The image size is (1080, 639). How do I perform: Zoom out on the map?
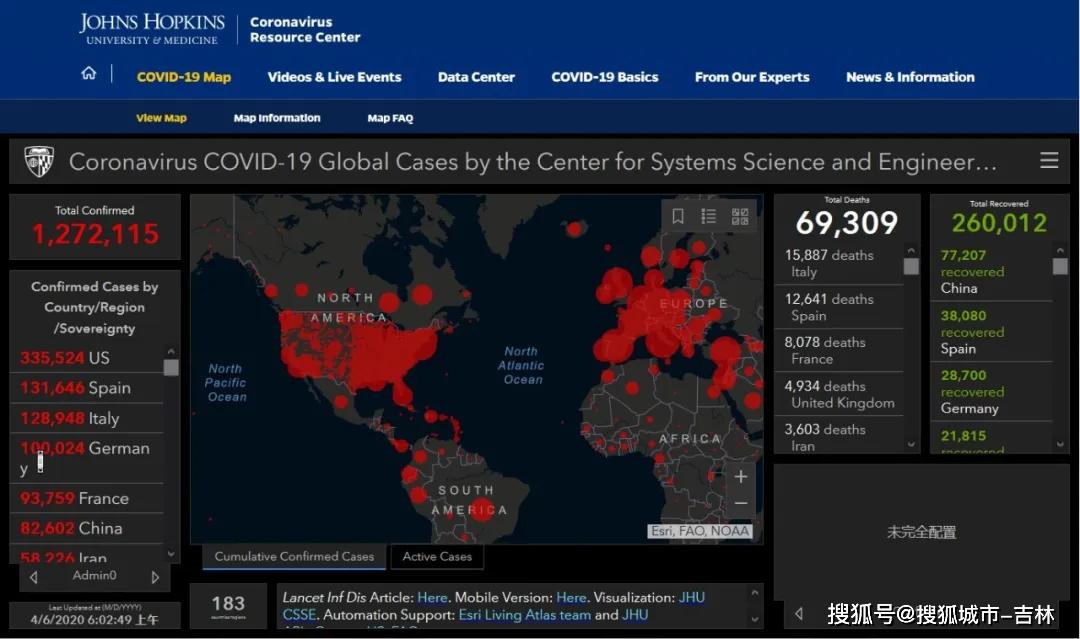coord(740,503)
